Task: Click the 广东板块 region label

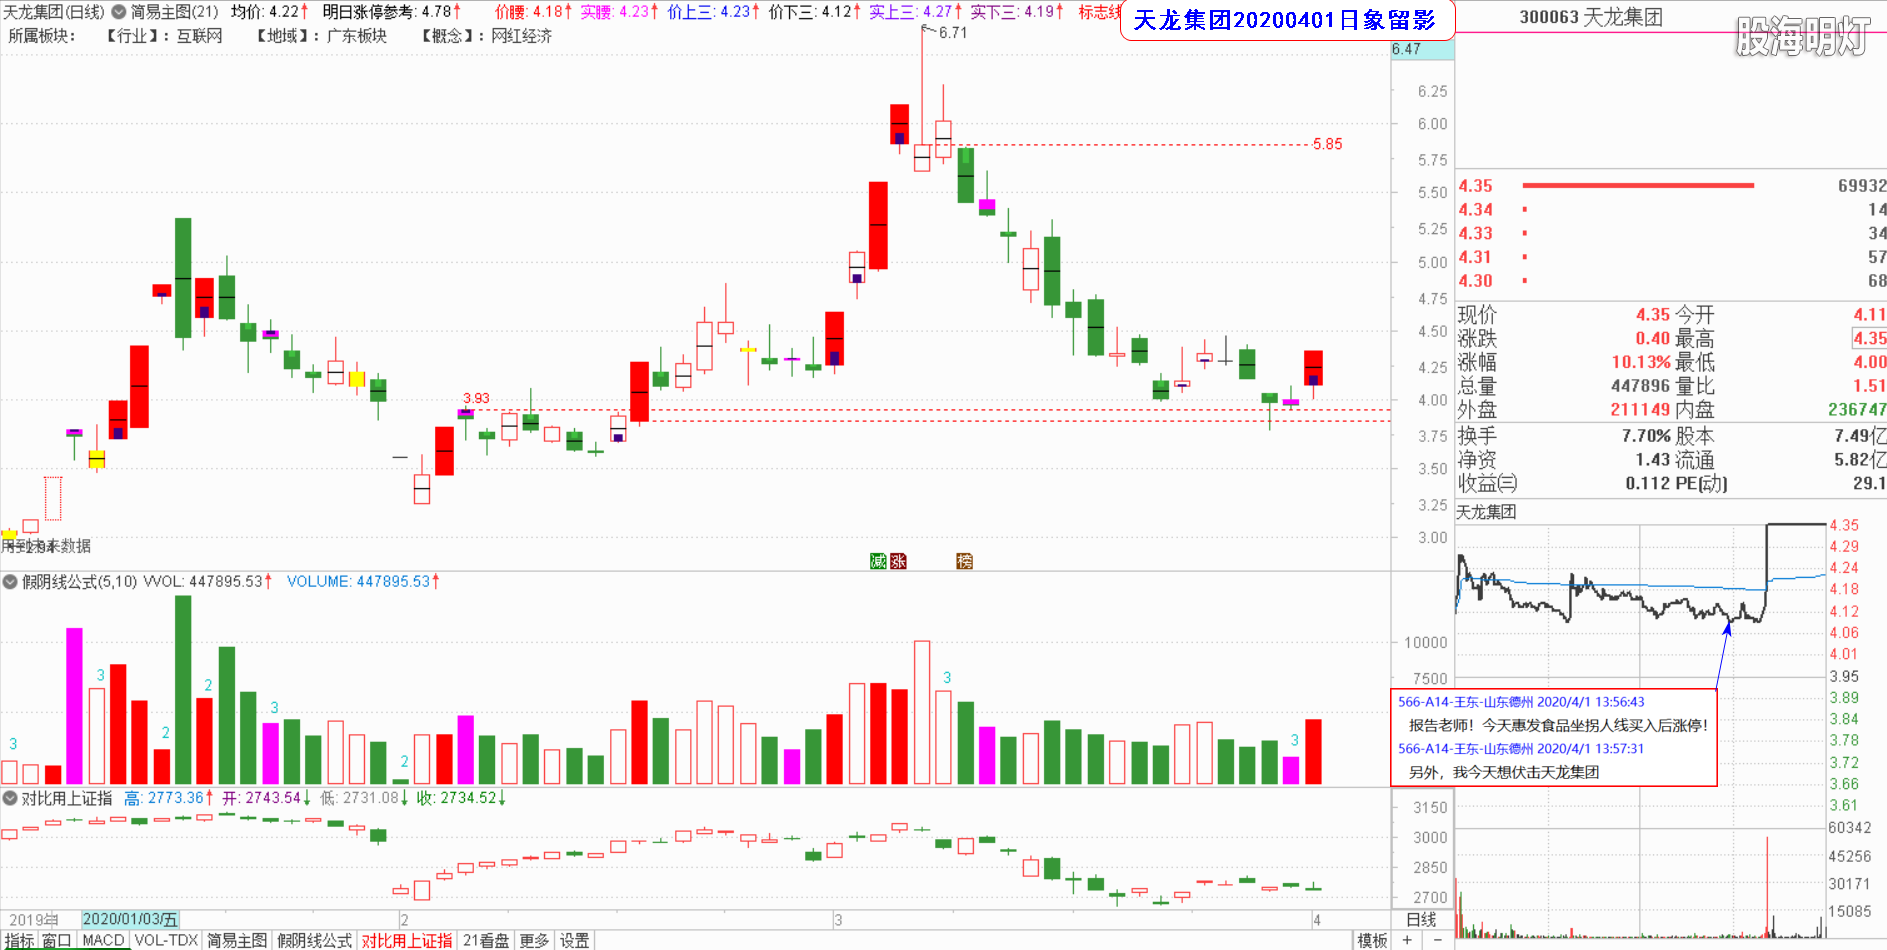Action: pos(357,36)
